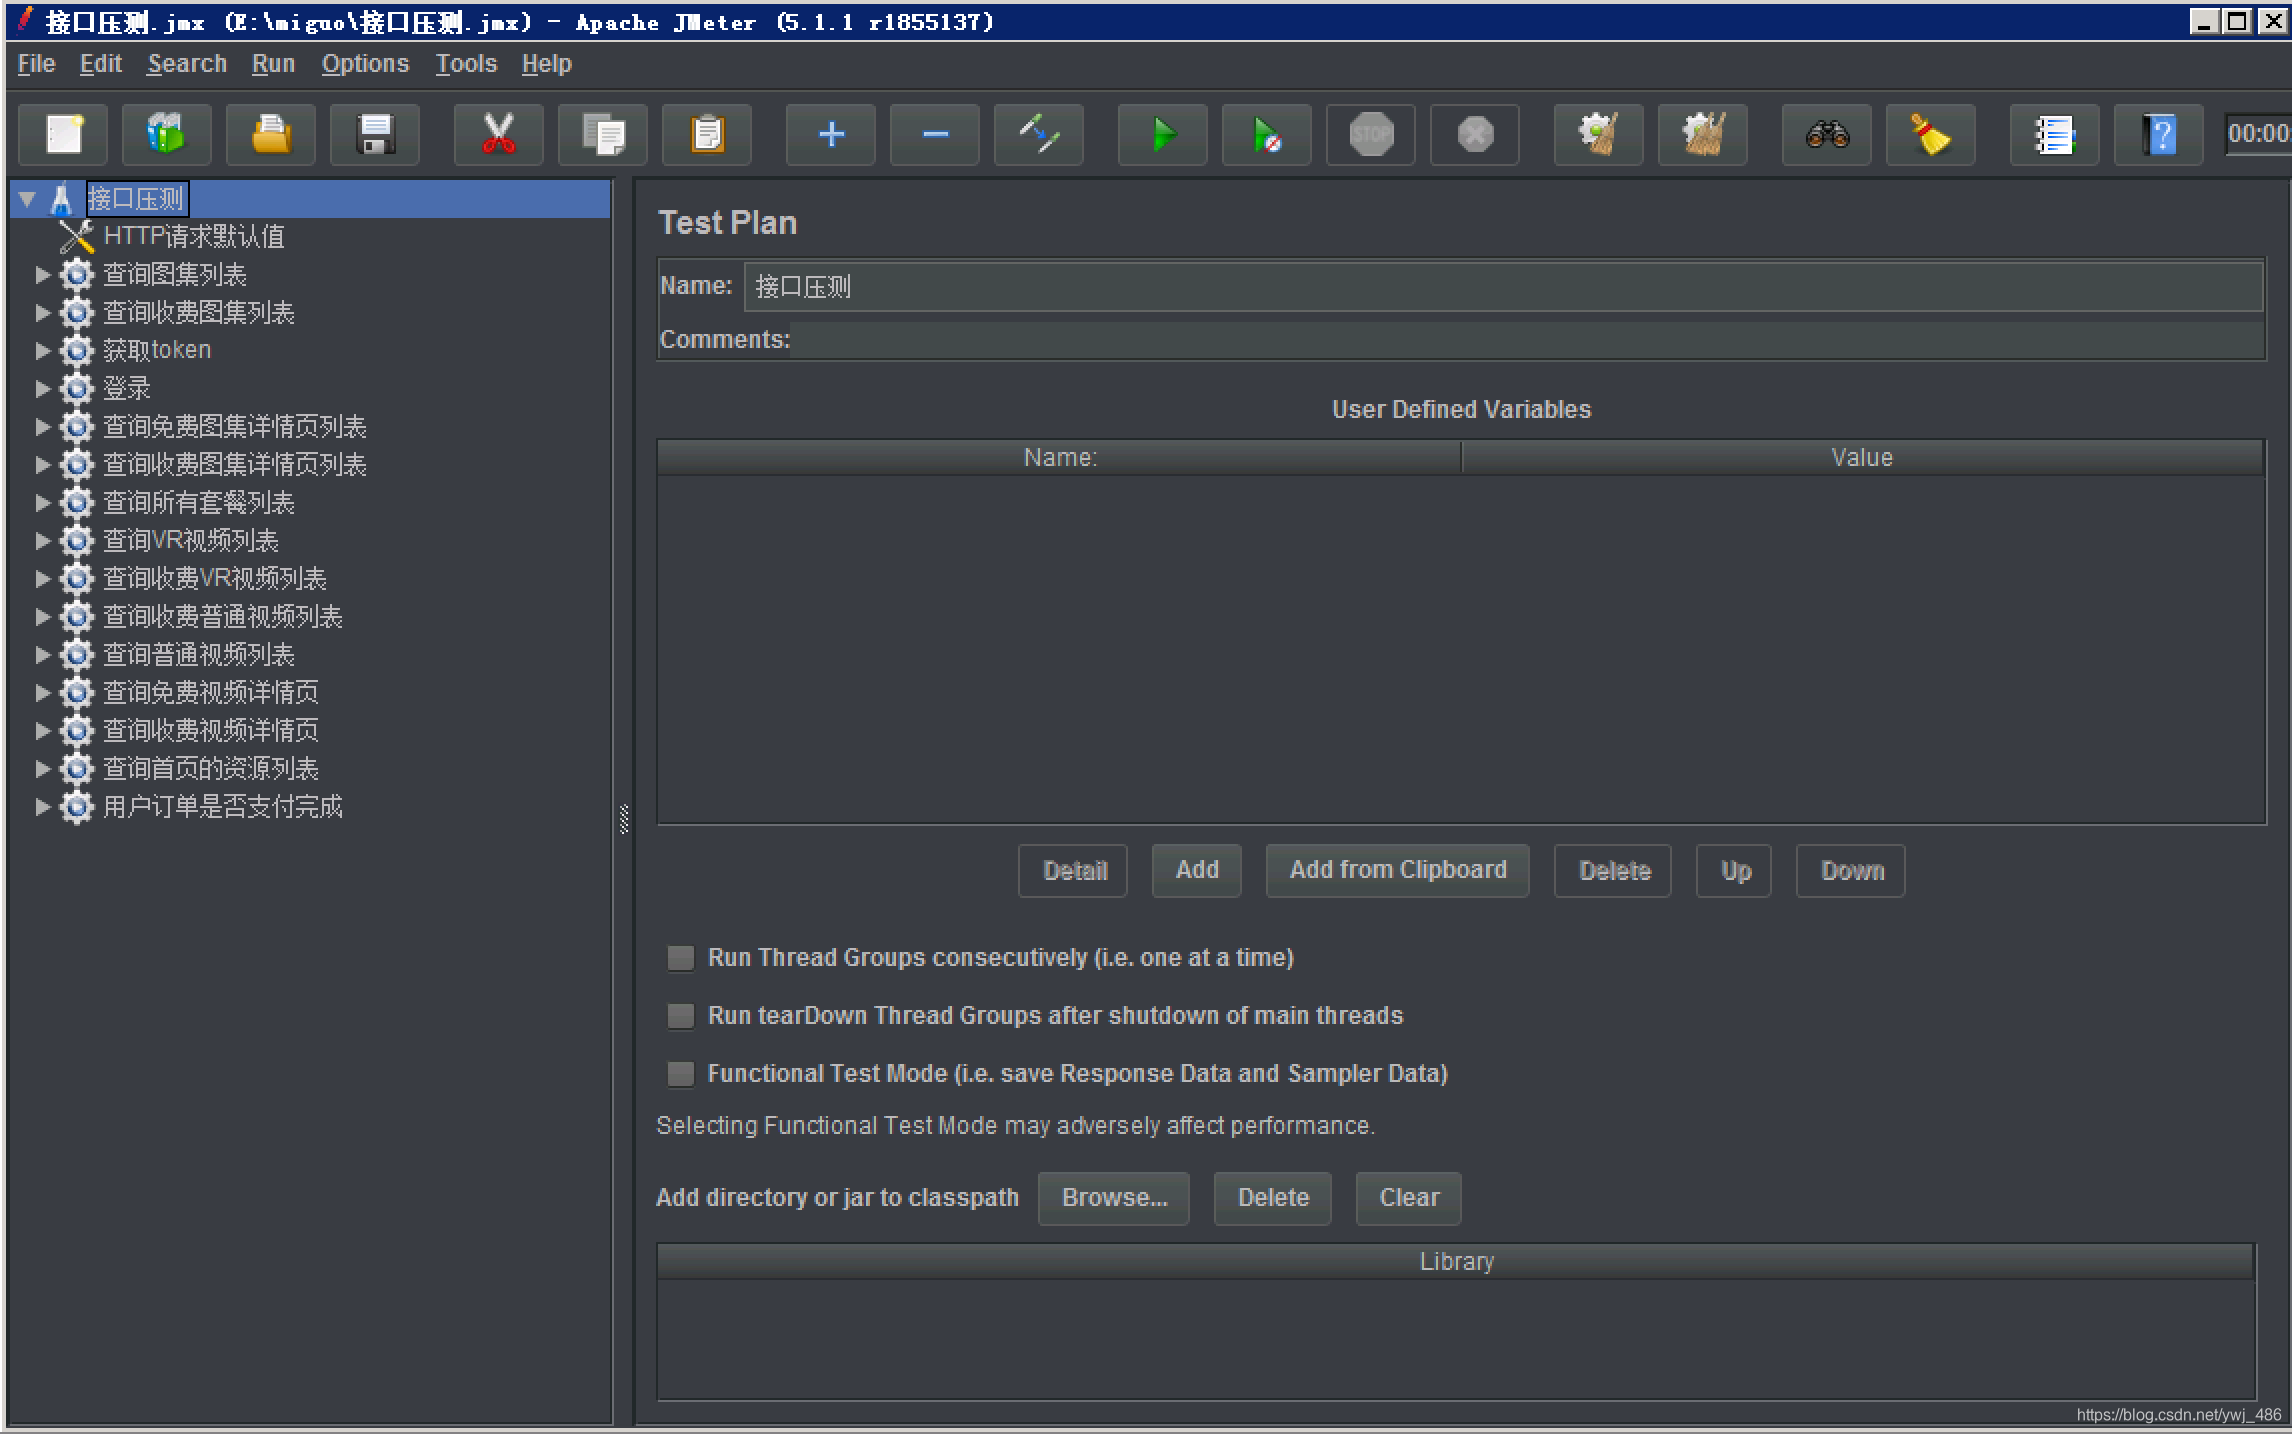Expand the 查询免费图集详情页列表 node
The image size is (2292, 1434).
(x=42, y=426)
